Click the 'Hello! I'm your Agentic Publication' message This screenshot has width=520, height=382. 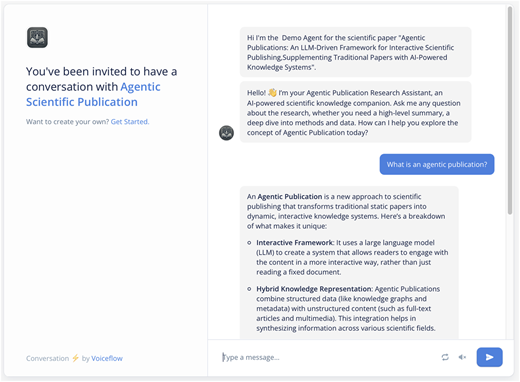click(x=355, y=112)
